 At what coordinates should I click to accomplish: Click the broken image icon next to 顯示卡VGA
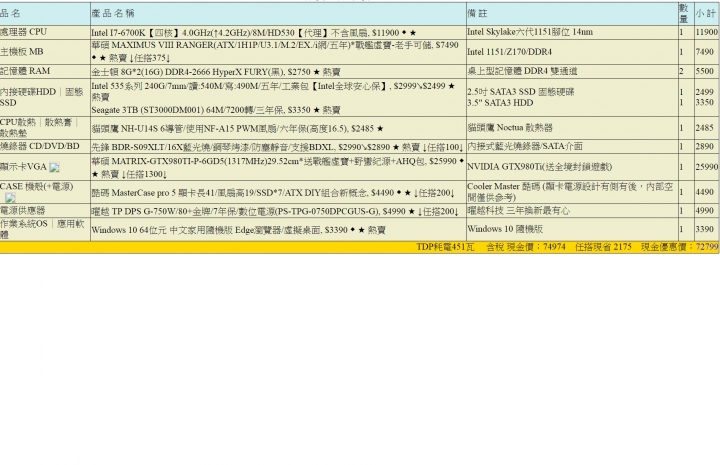pyautogui.click(x=55, y=168)
